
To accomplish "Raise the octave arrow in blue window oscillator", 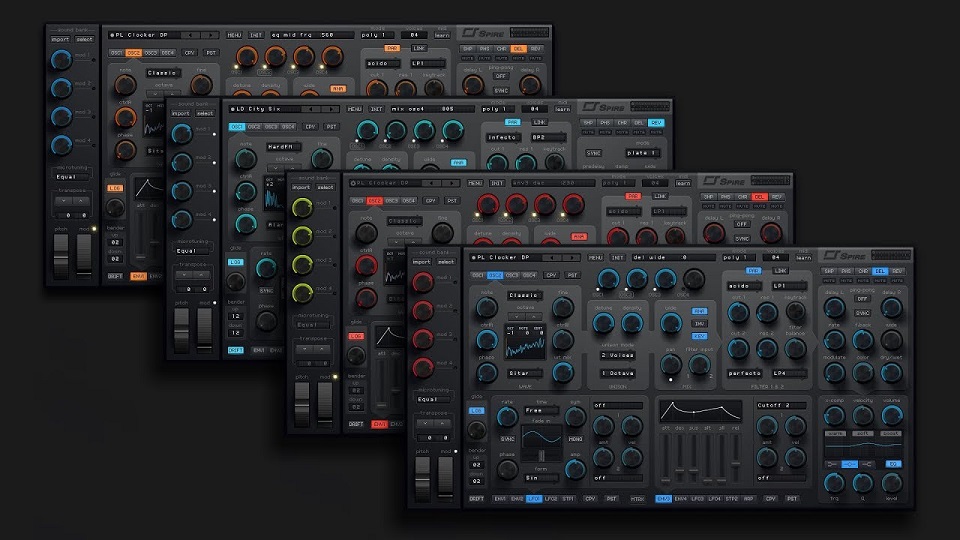I will [x=534, y=317].
